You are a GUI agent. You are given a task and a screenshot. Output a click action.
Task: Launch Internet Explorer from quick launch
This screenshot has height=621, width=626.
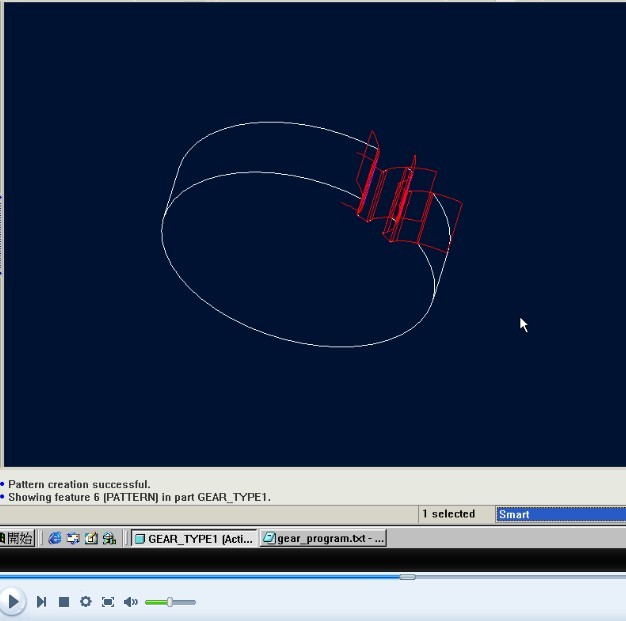pos(55,538)
